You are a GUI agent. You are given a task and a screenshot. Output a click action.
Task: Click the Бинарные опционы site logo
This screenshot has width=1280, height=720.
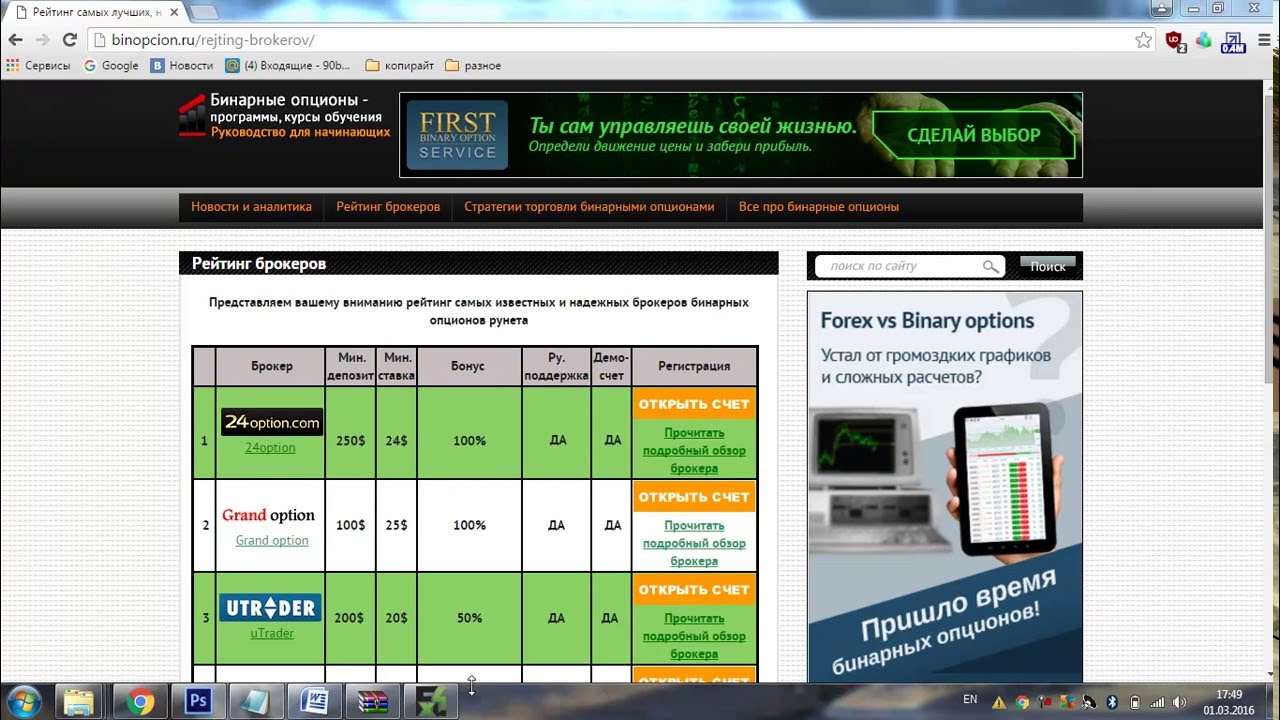(285, 116)
